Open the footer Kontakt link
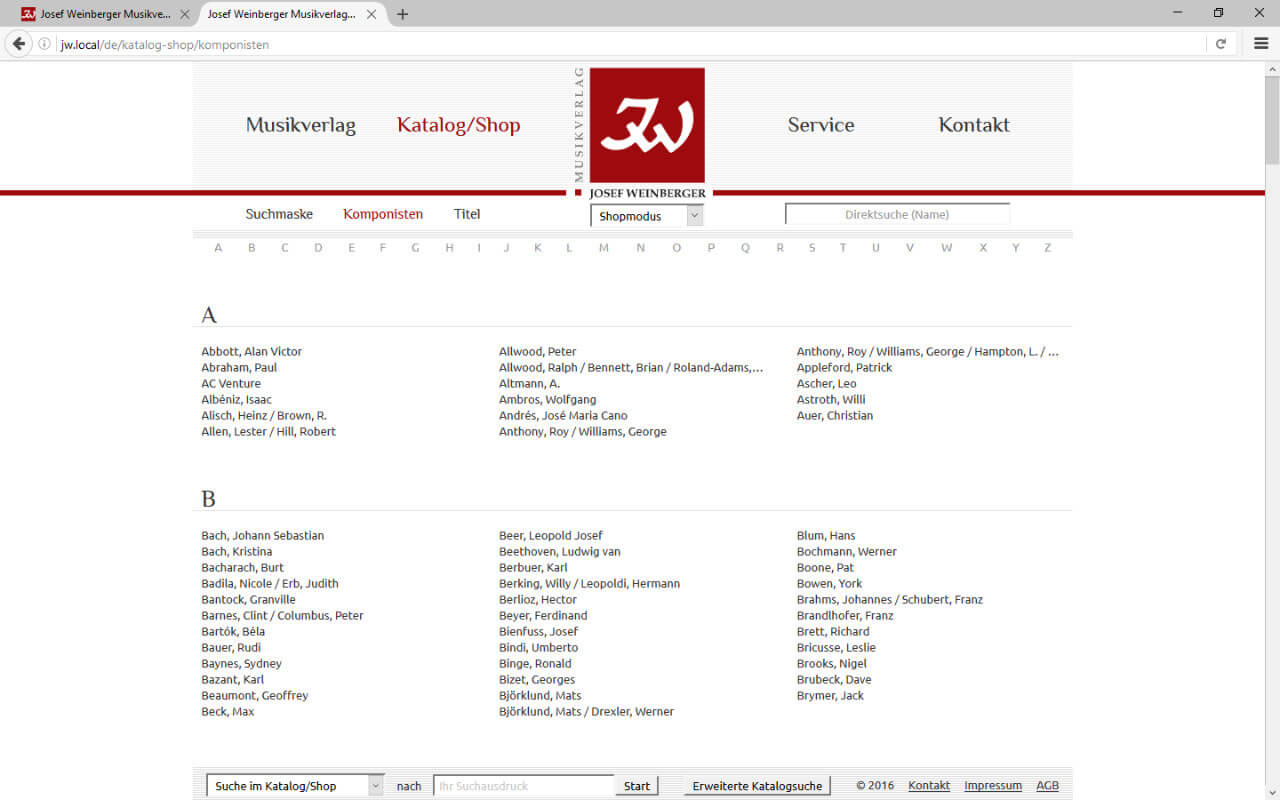 pos(929,785)
